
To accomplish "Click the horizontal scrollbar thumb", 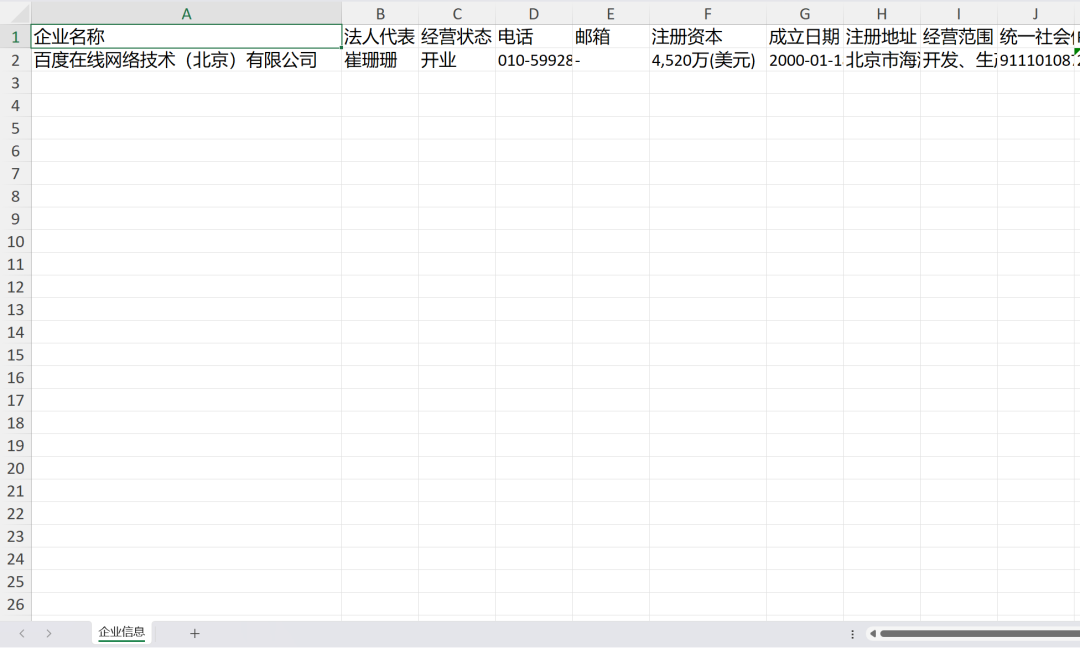I will pyautogui.click(x=979, y=634).
